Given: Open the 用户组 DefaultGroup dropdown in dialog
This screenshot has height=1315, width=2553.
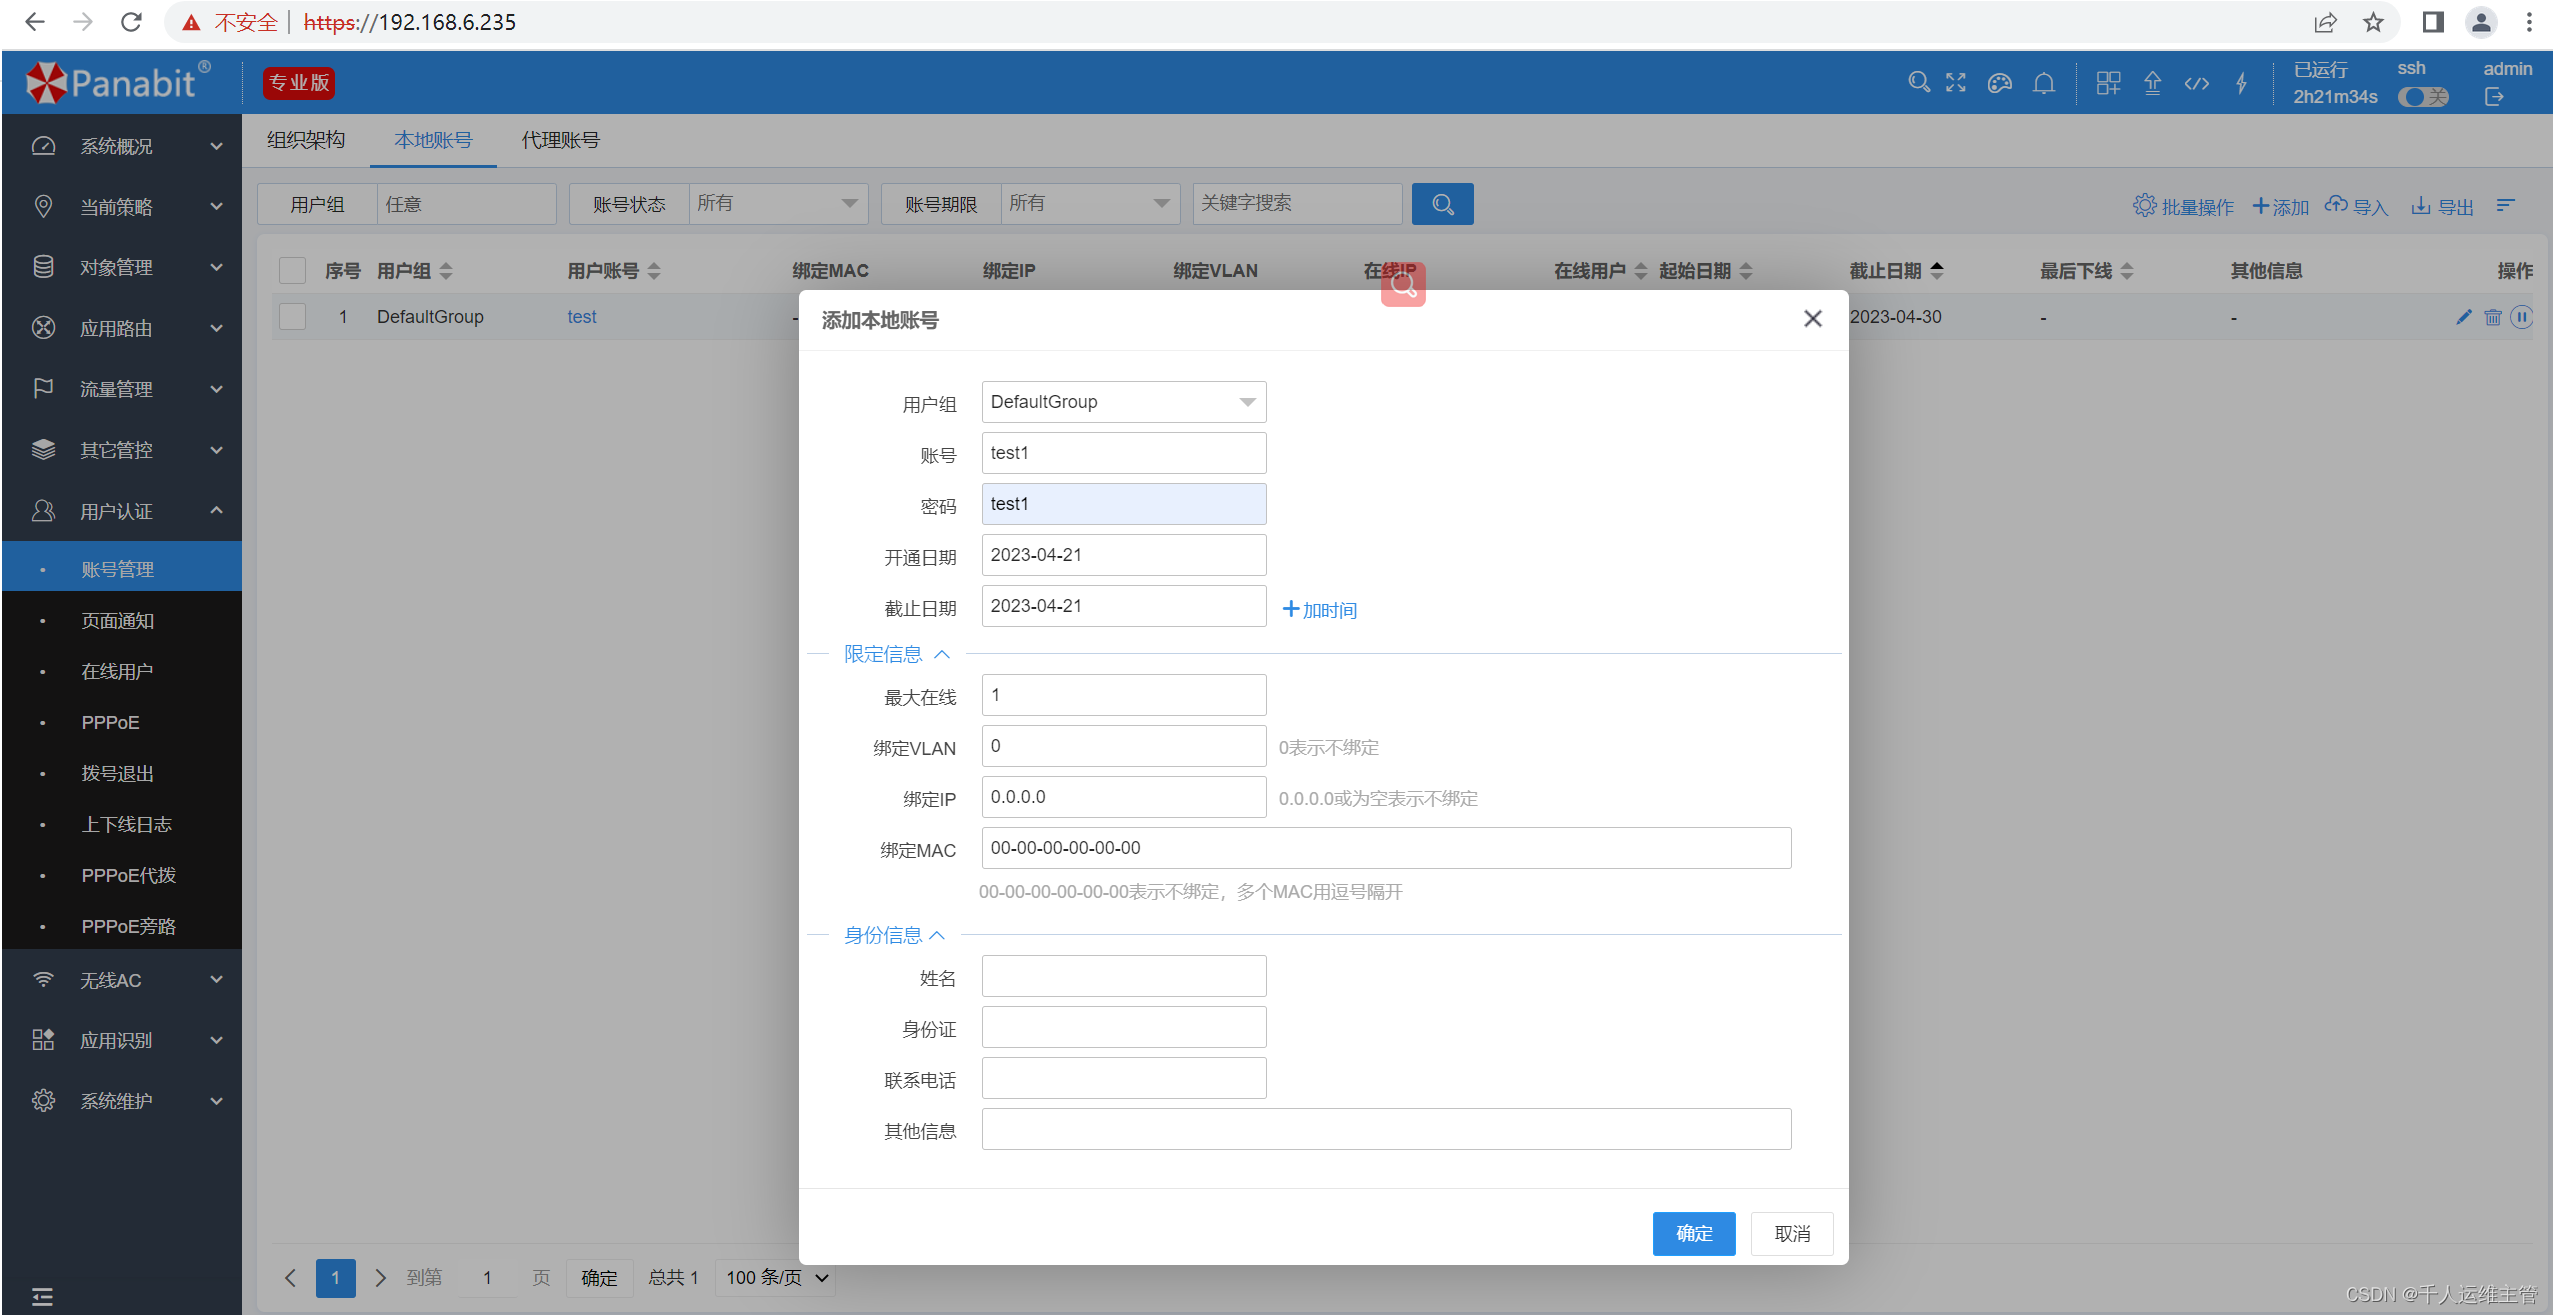Looking at the screenshot, I should pos(1124,402).
